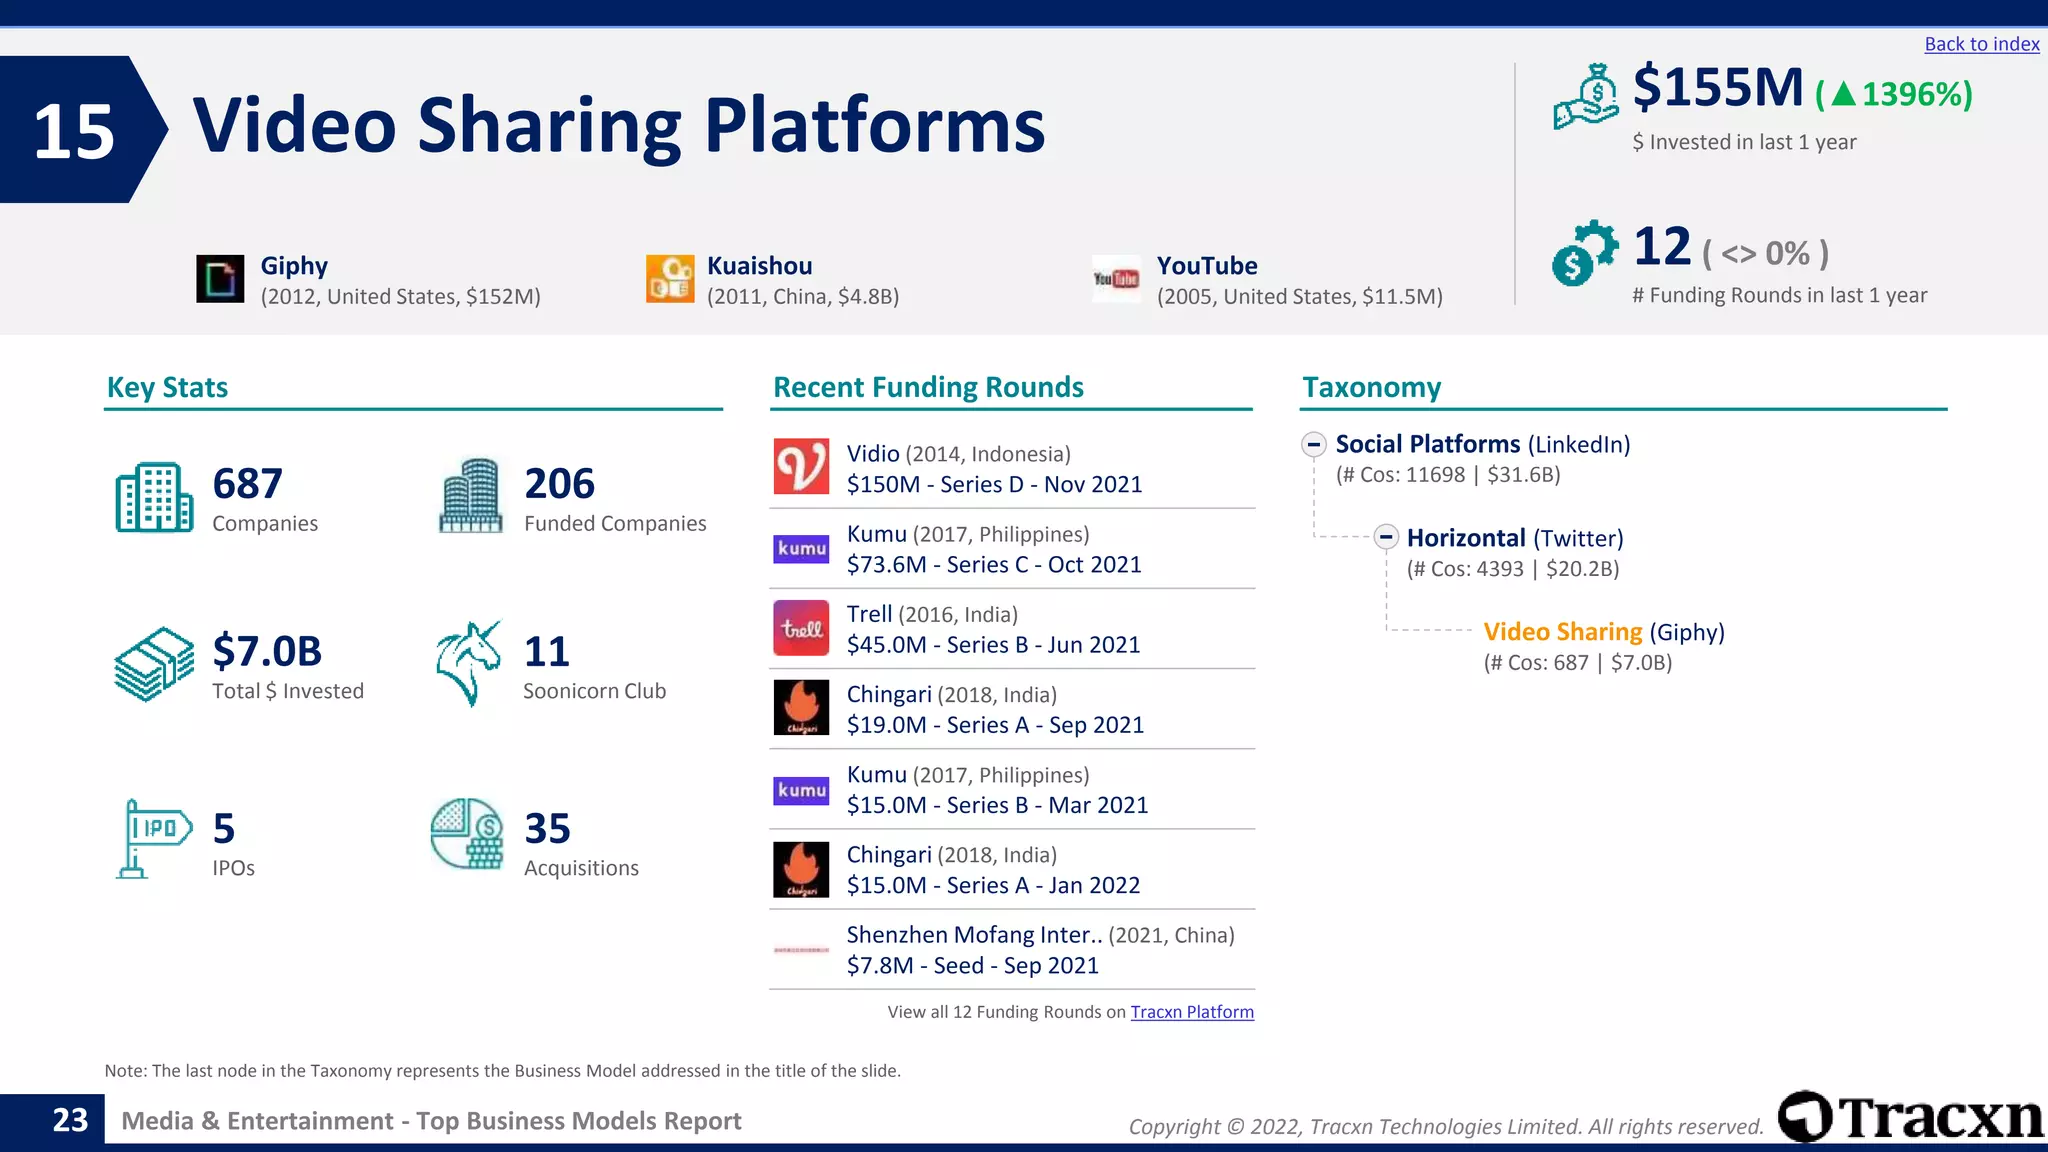Click the Kuaishou logo icon
2048x1152 pixels.
[x=670, y=279]
